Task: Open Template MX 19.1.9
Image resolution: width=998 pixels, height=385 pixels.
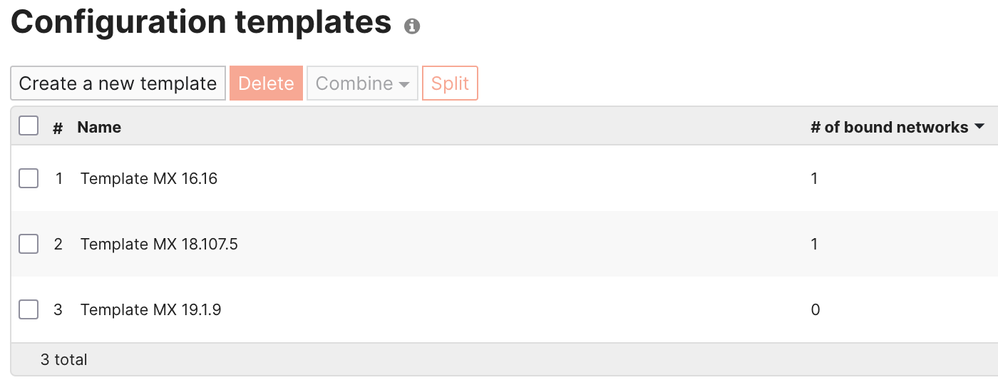Action: coord(151,310)
